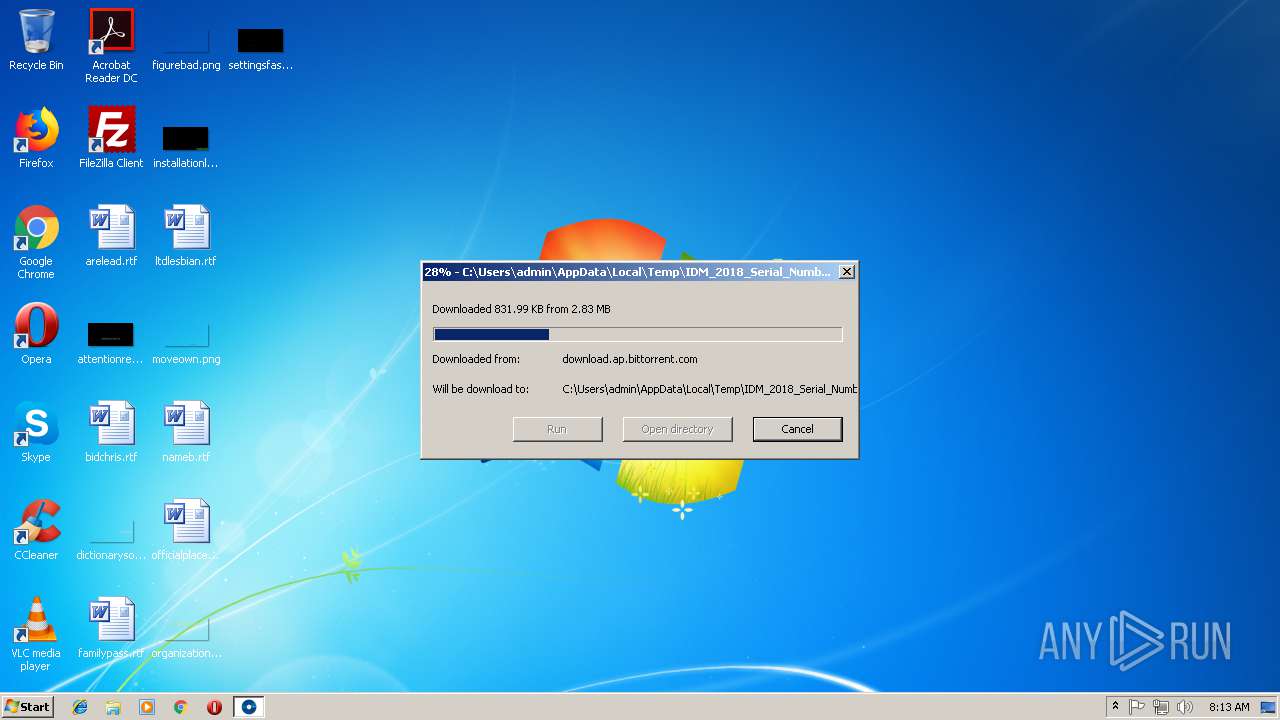Open the Recycle Bin desktop icon

click(x=36, y=40)
